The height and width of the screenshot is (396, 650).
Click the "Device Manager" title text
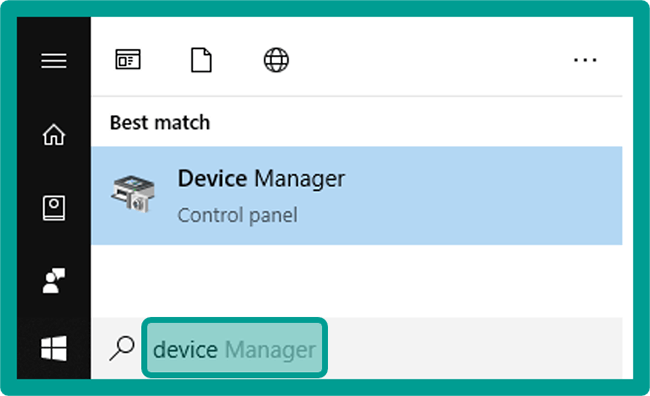[261, 179]
